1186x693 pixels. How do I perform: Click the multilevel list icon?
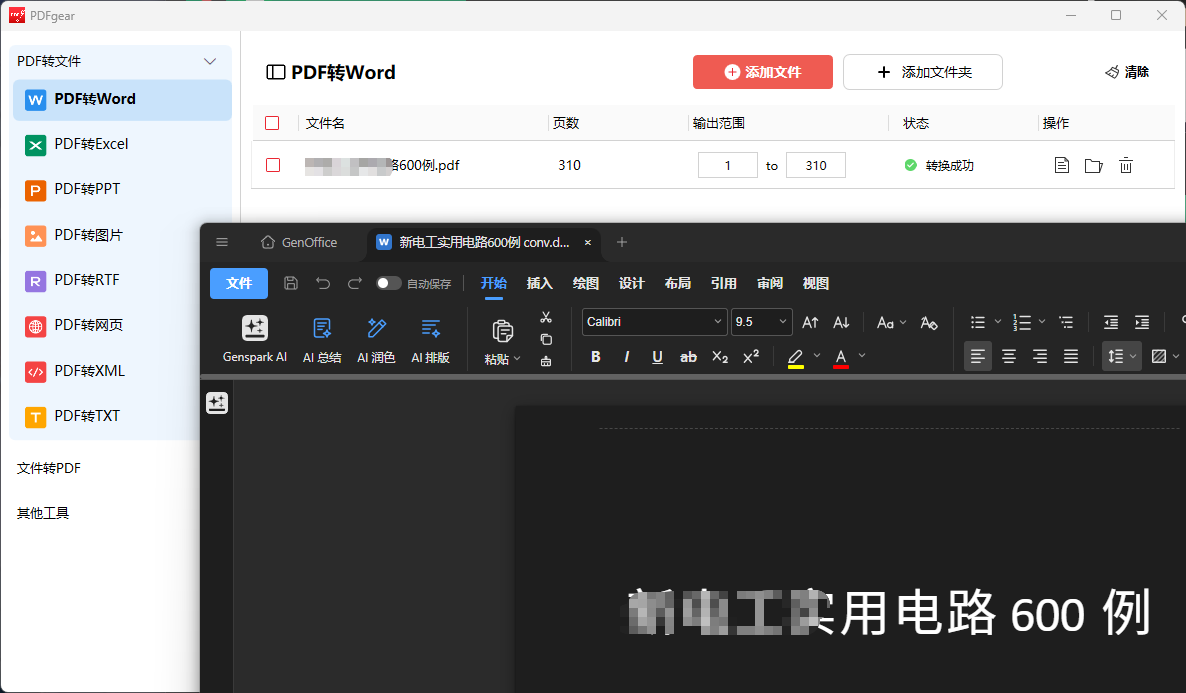pos(1066,322)
